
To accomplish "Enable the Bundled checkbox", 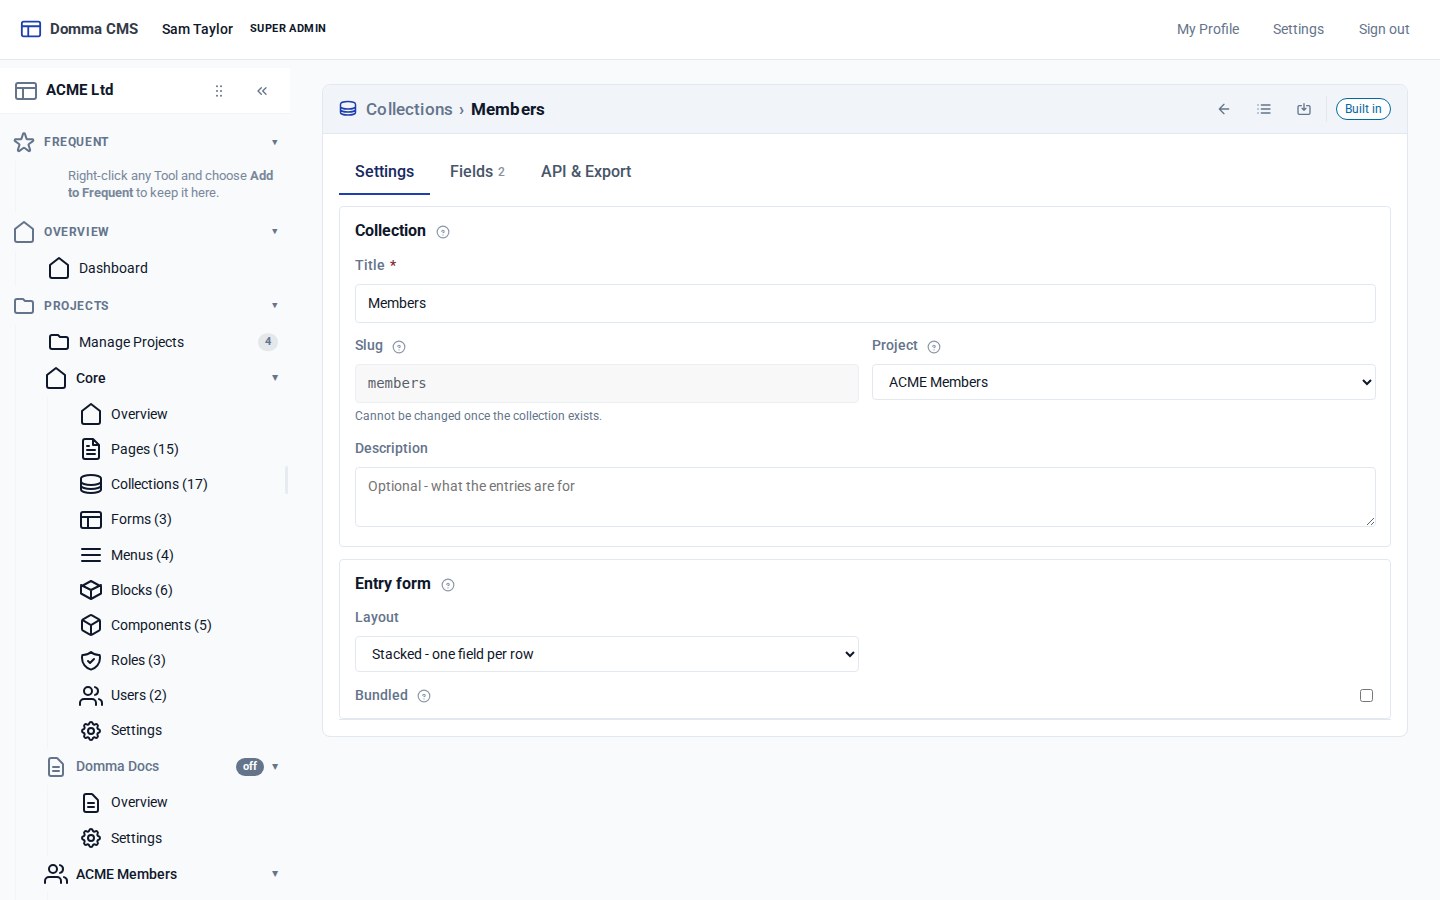I will pos(1366,695).
